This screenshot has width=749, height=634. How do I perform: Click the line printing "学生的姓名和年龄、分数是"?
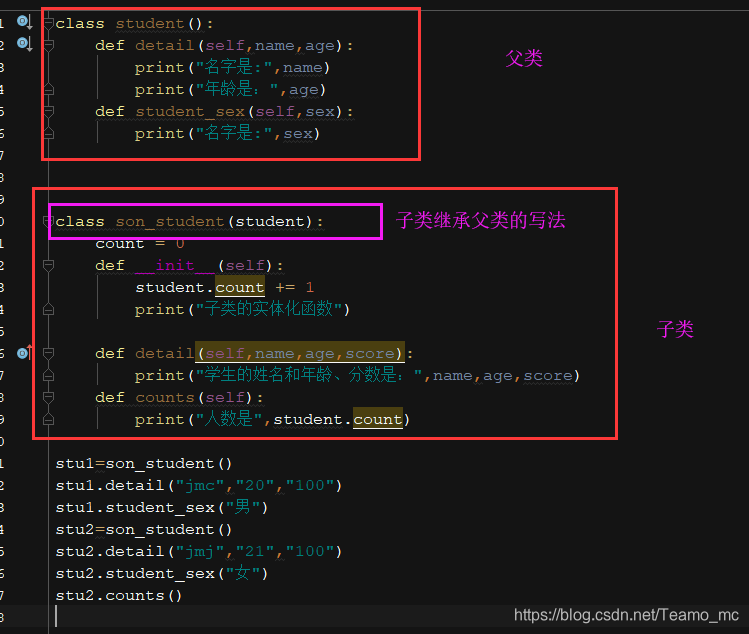[x=357, y=376]
